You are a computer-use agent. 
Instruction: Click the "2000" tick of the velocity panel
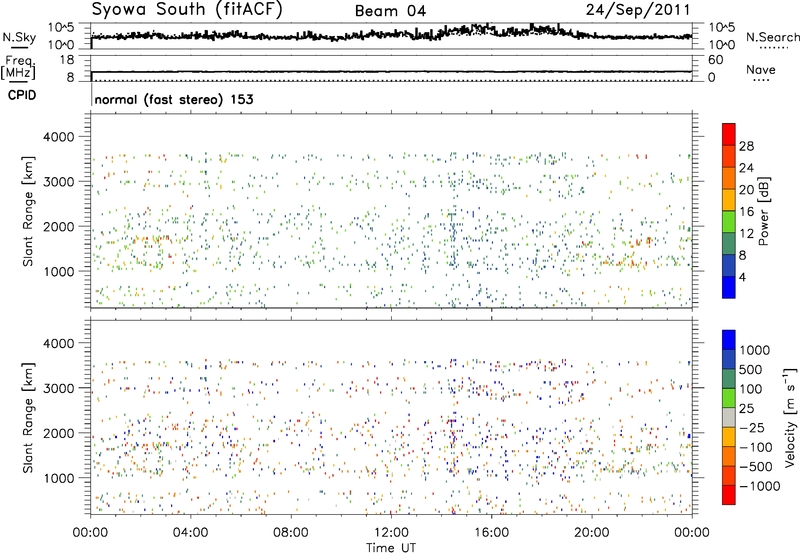[58, 433]
